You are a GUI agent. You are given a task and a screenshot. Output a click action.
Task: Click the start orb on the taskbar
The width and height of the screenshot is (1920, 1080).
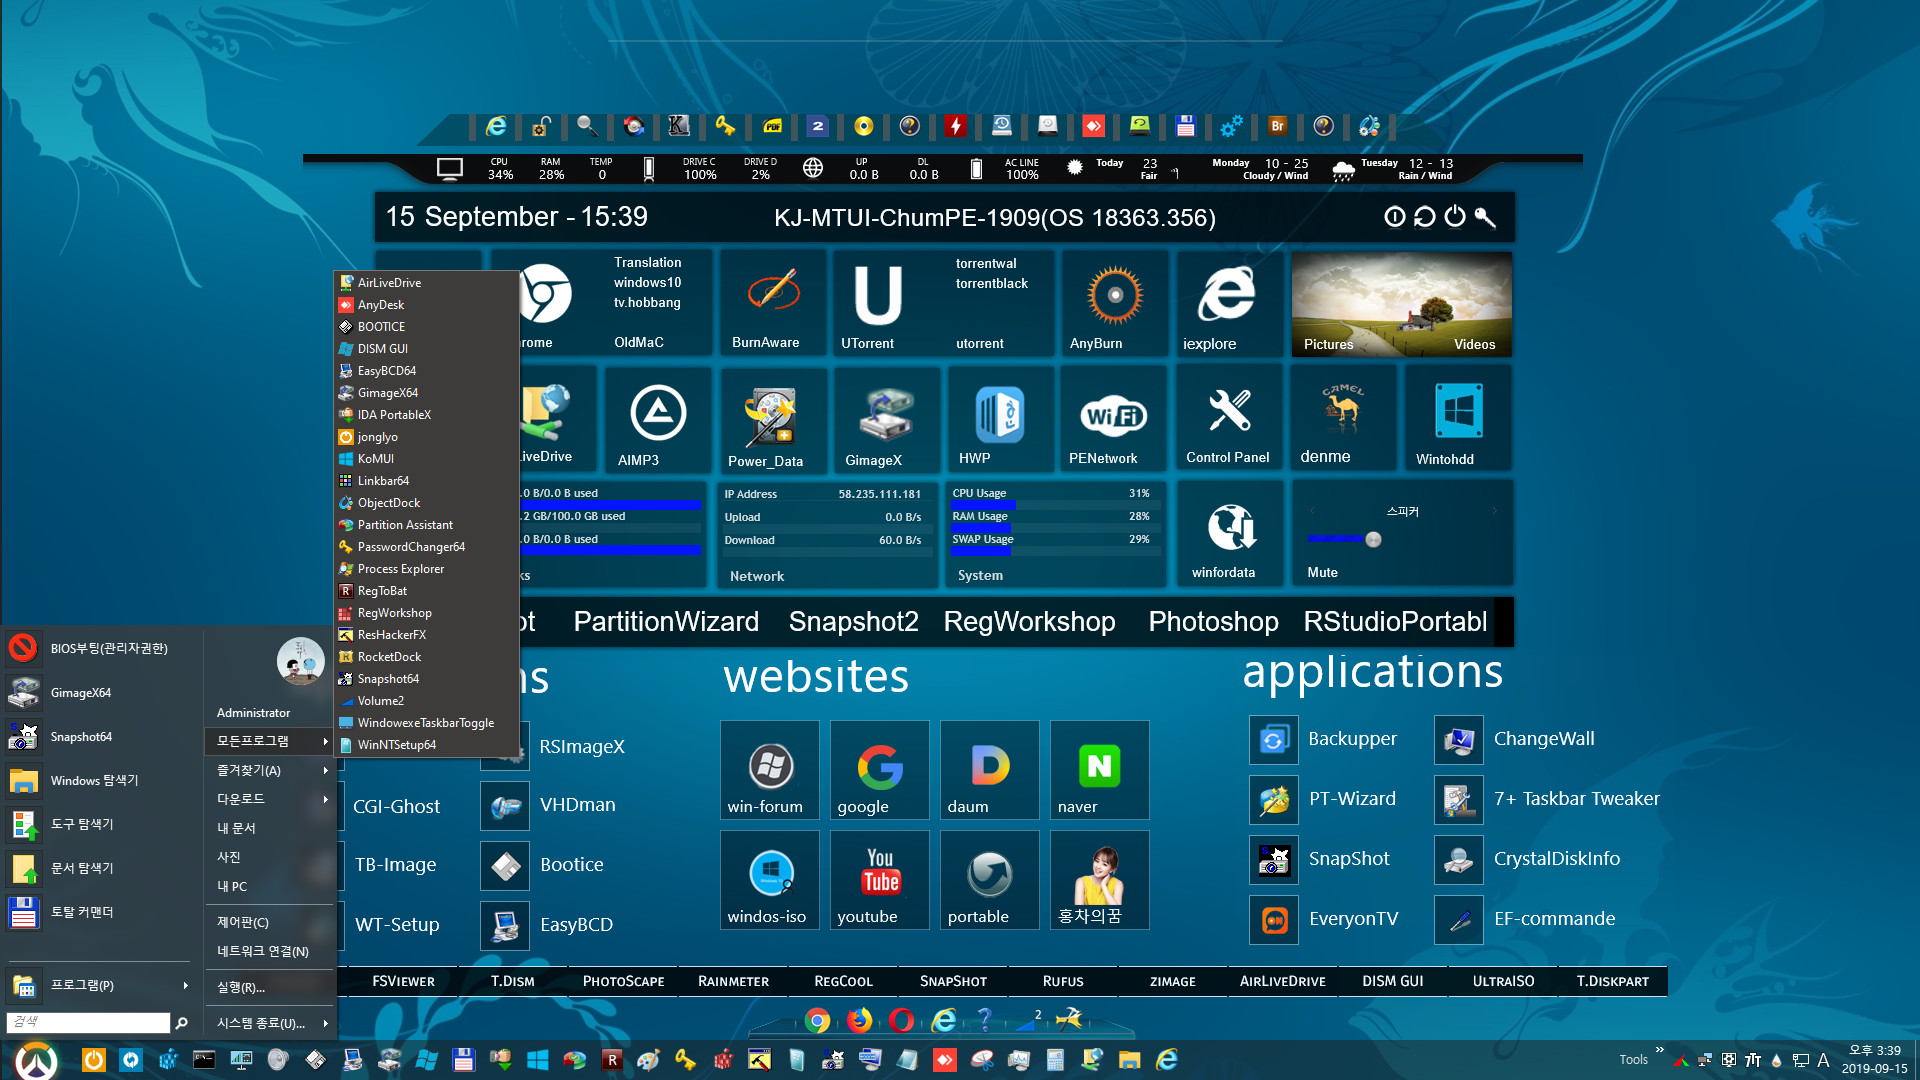[x=37, y=1060]
